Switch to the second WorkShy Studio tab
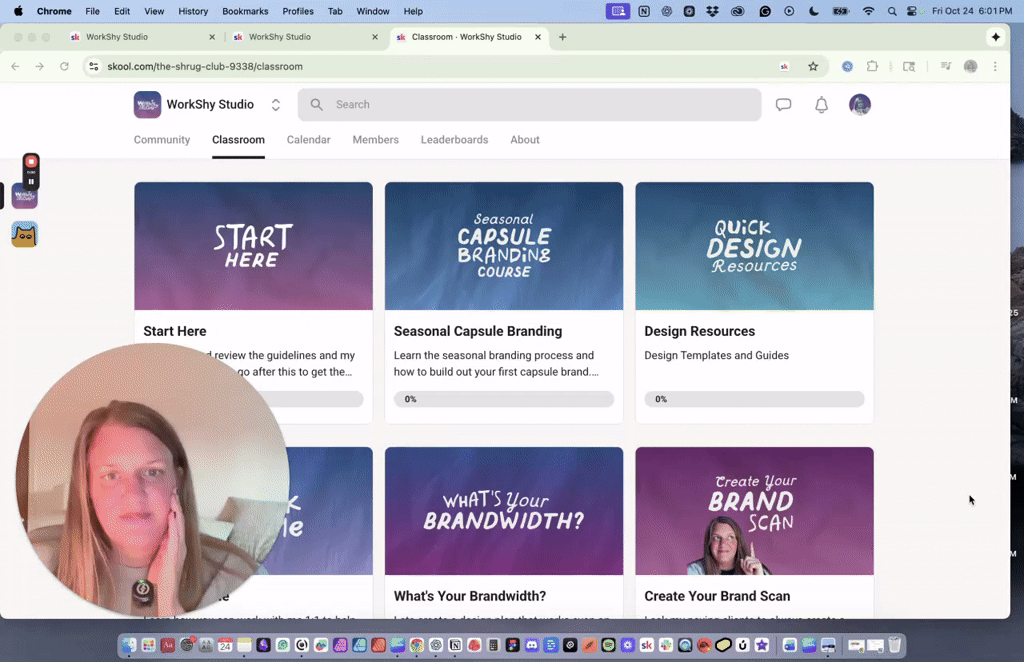Viewport: 1024px width, 662px height. coord(305,37)
